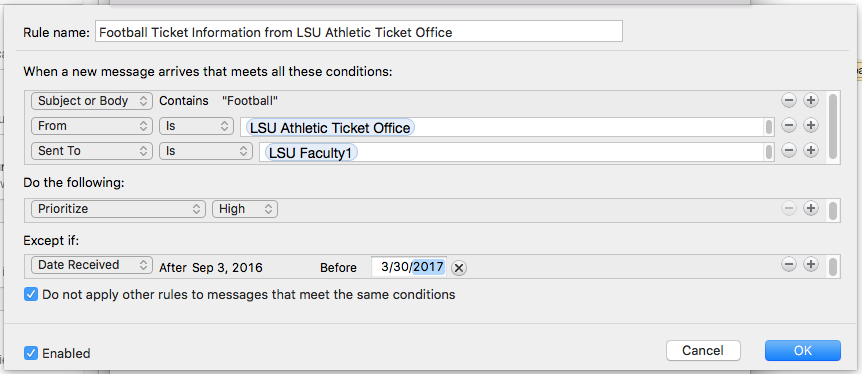Open the Subject or Body dropdown
Image resolution: width=862 pixels, height=374 pixels.
[x=92, y=101]
